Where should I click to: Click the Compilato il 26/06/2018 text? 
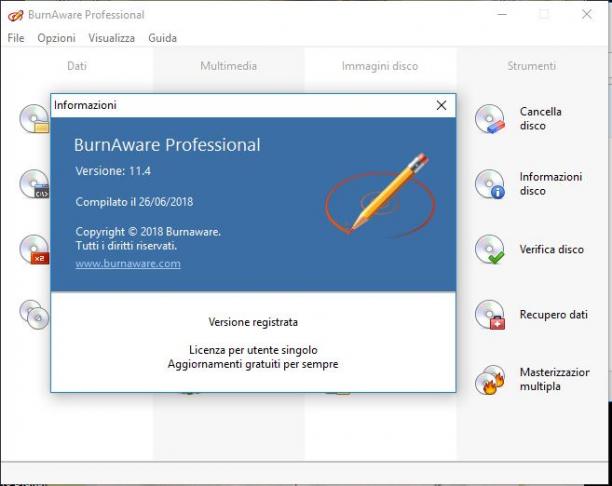[x=134, y=202]
